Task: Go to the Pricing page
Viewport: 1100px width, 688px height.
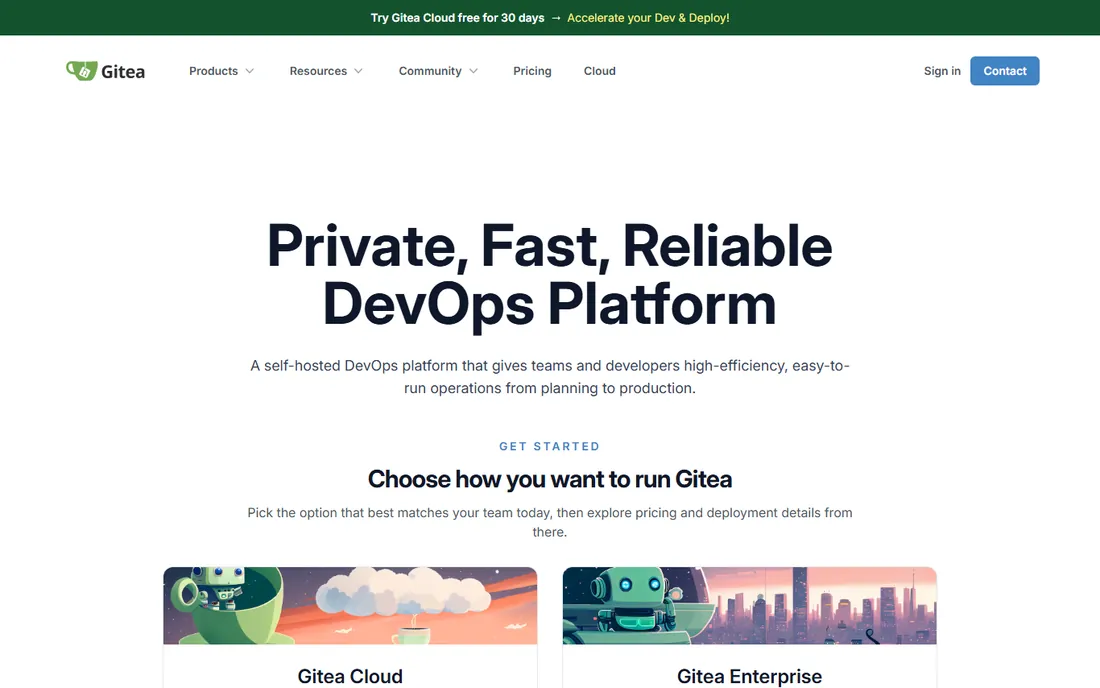Action: pyautogui.click(x=532, y=71)
